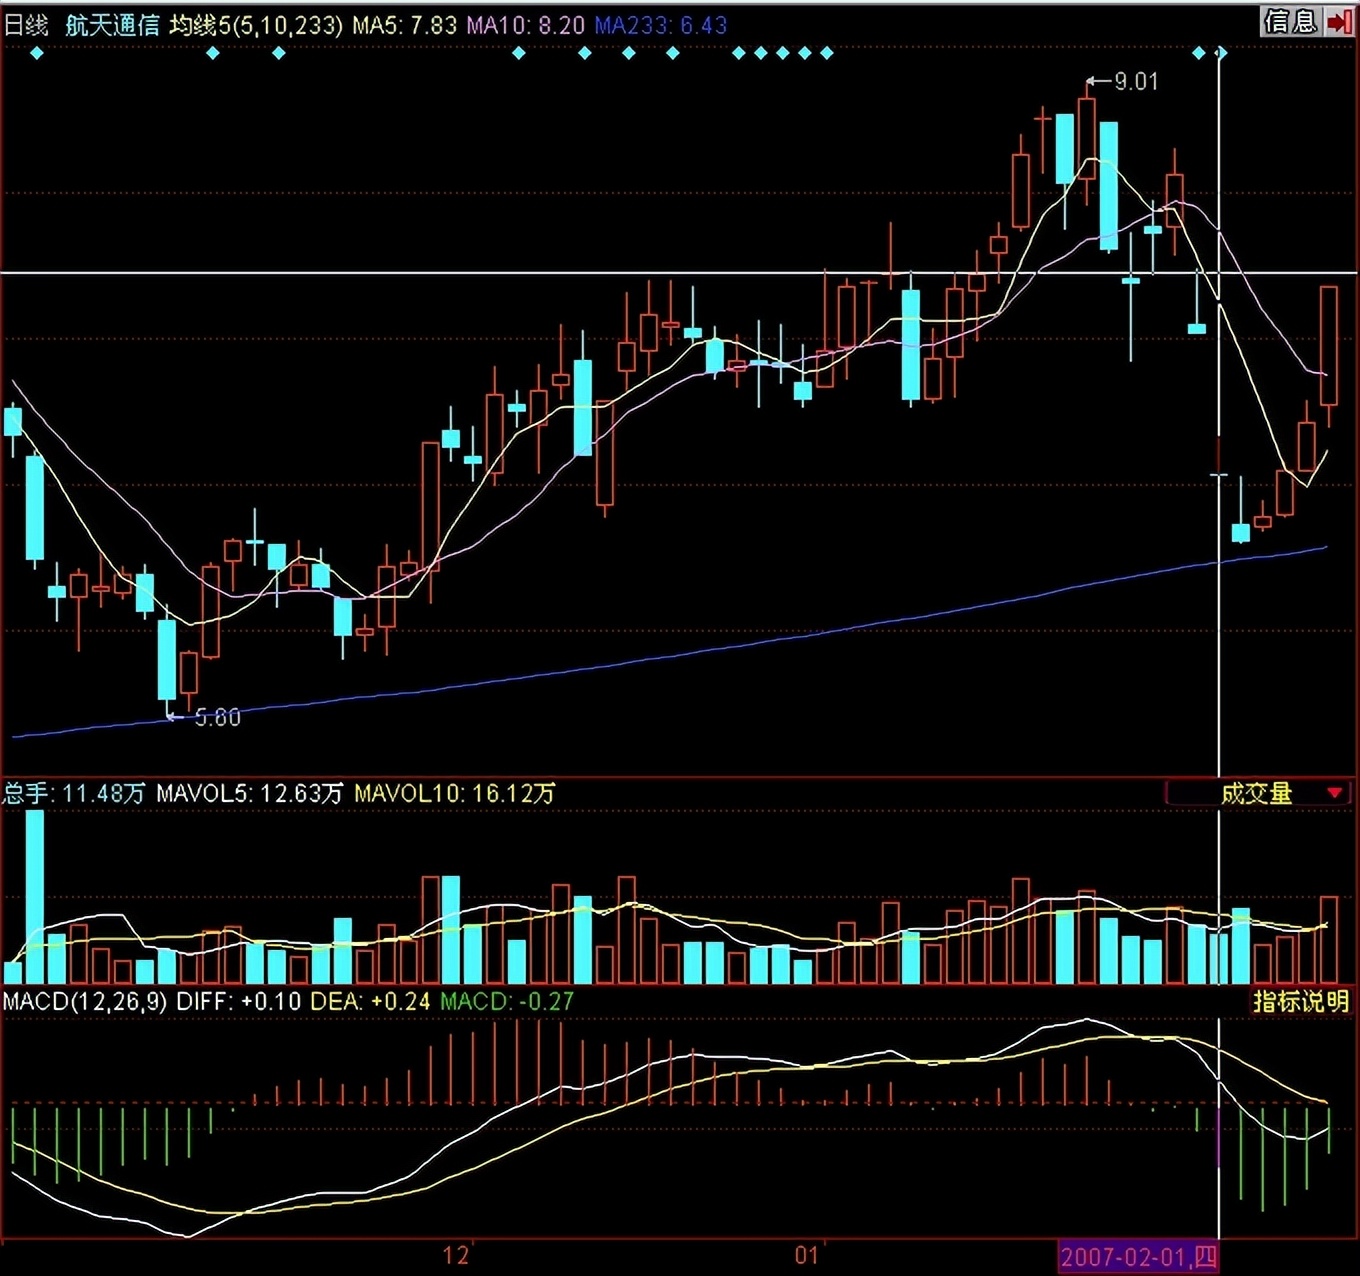Click the MACD(12,26,9) indicator title
The image size is (1360, 1276).
85,1001
